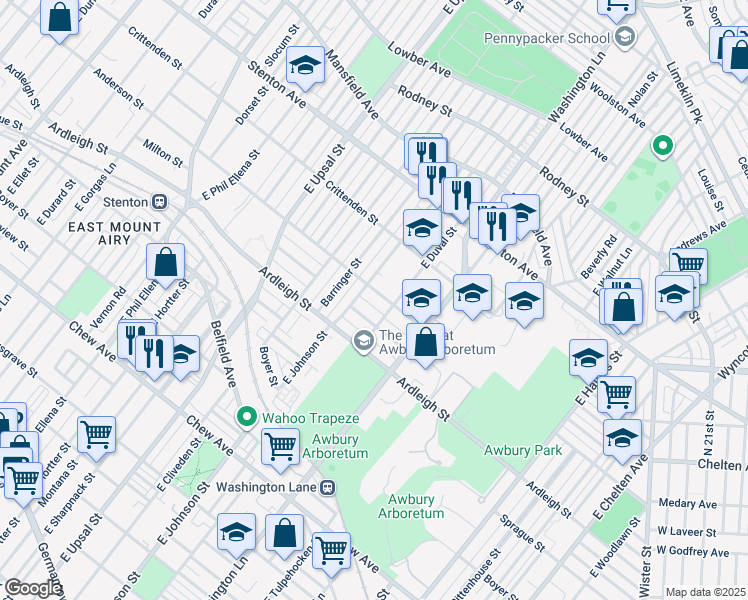This screenshot has height=600, width=748.
Task: Select the Awbury Park label
Action: 523,450
